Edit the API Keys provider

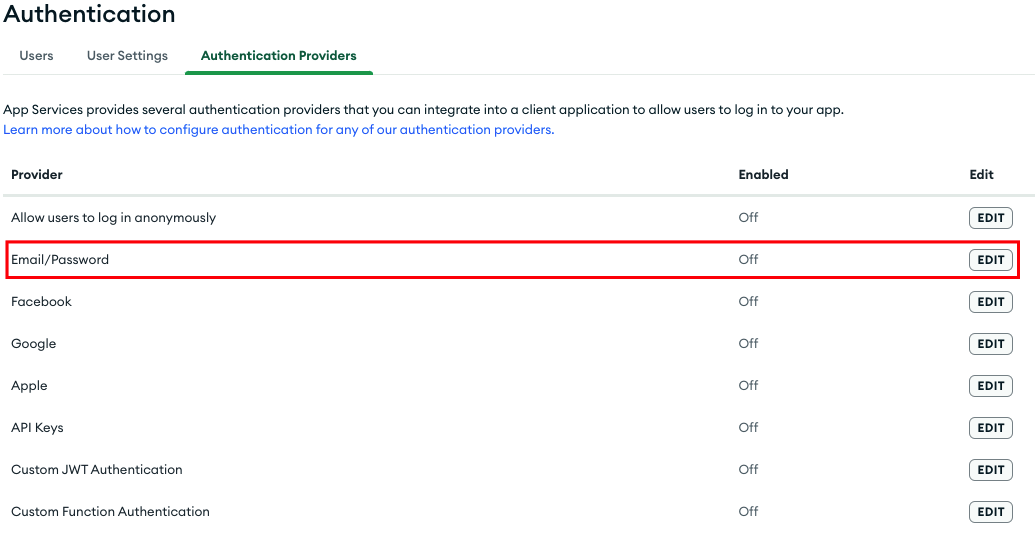(990, 428)
